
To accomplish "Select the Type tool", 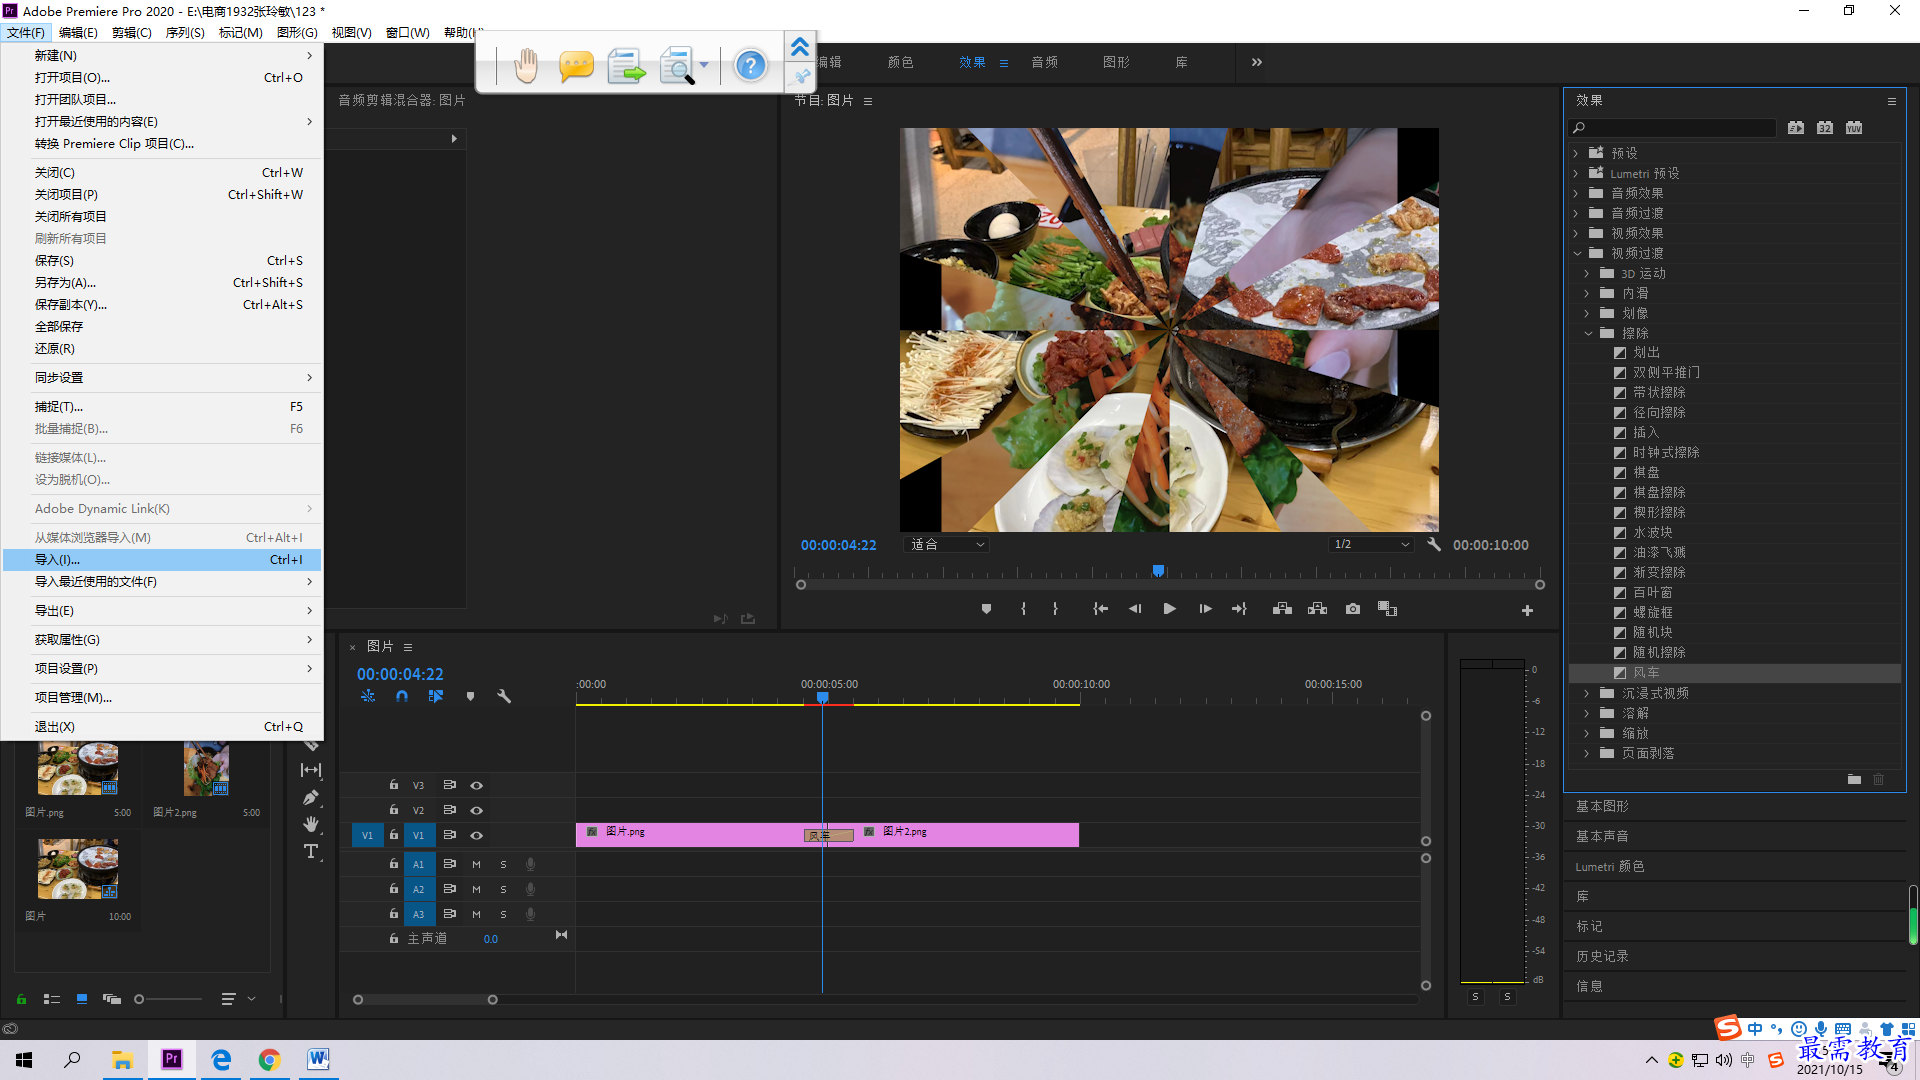I will [311, 851].
